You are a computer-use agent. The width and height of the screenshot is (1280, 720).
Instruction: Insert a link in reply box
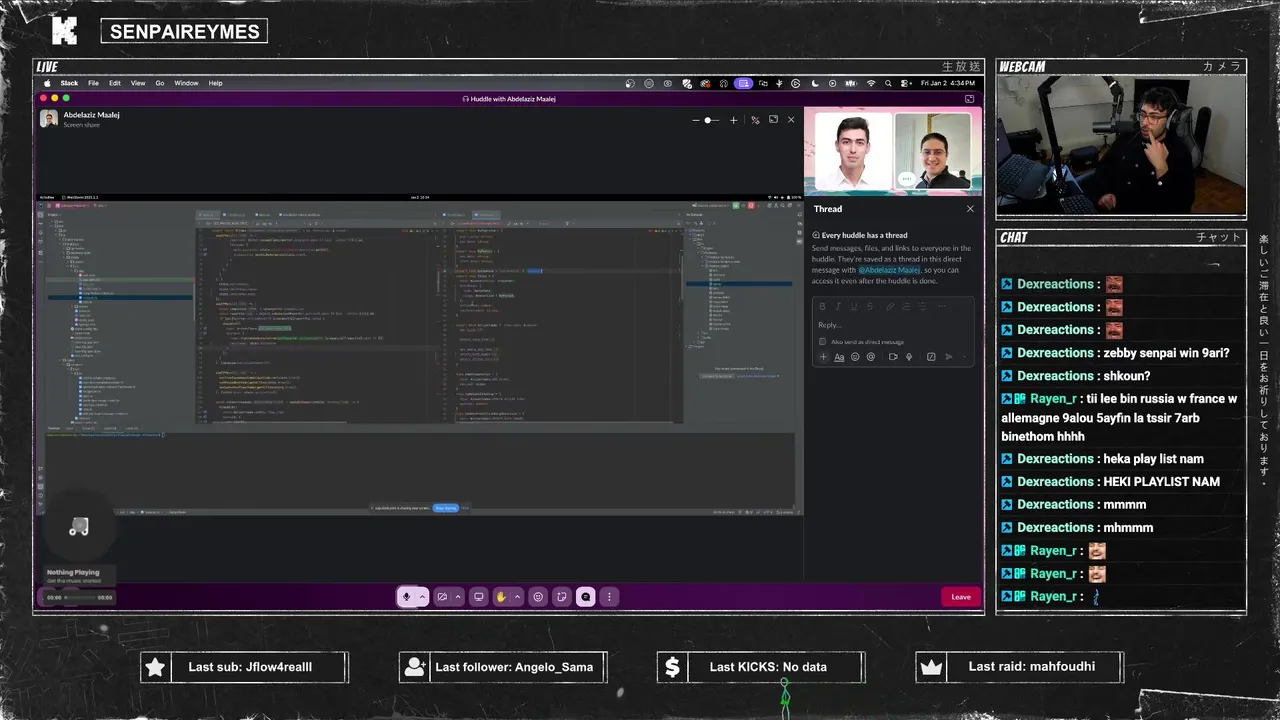point(889,306)
